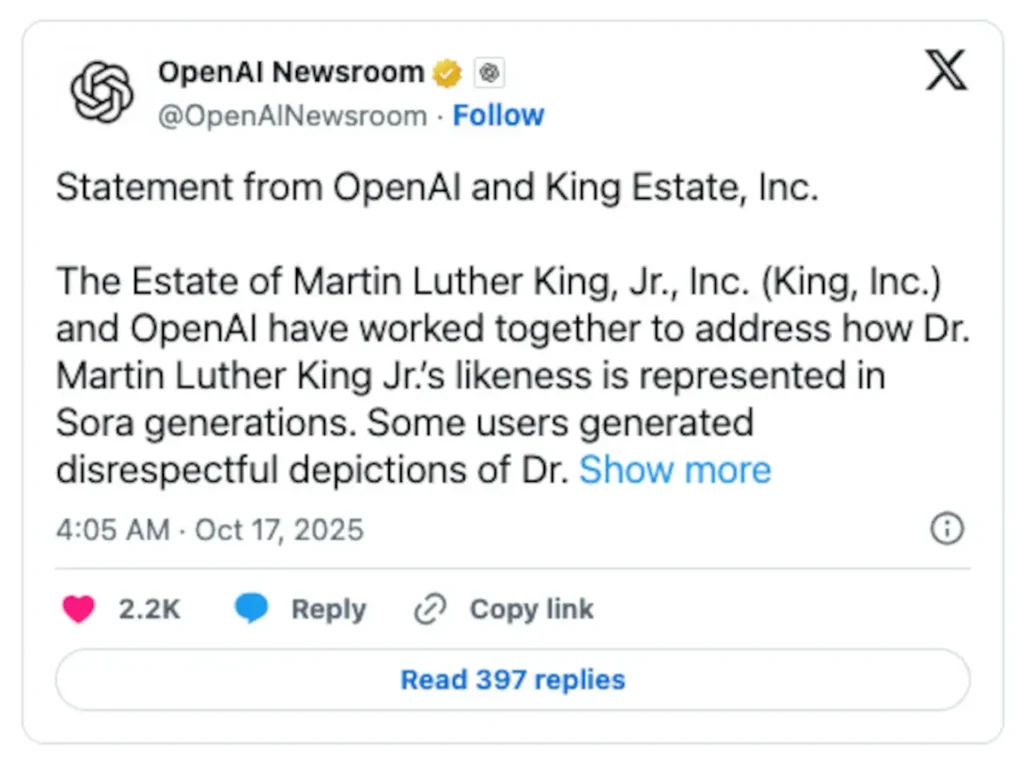The width and height of the screenshot is (1024, 766).
Task: Click the 2.2K likes count
Action: (150, 609)
